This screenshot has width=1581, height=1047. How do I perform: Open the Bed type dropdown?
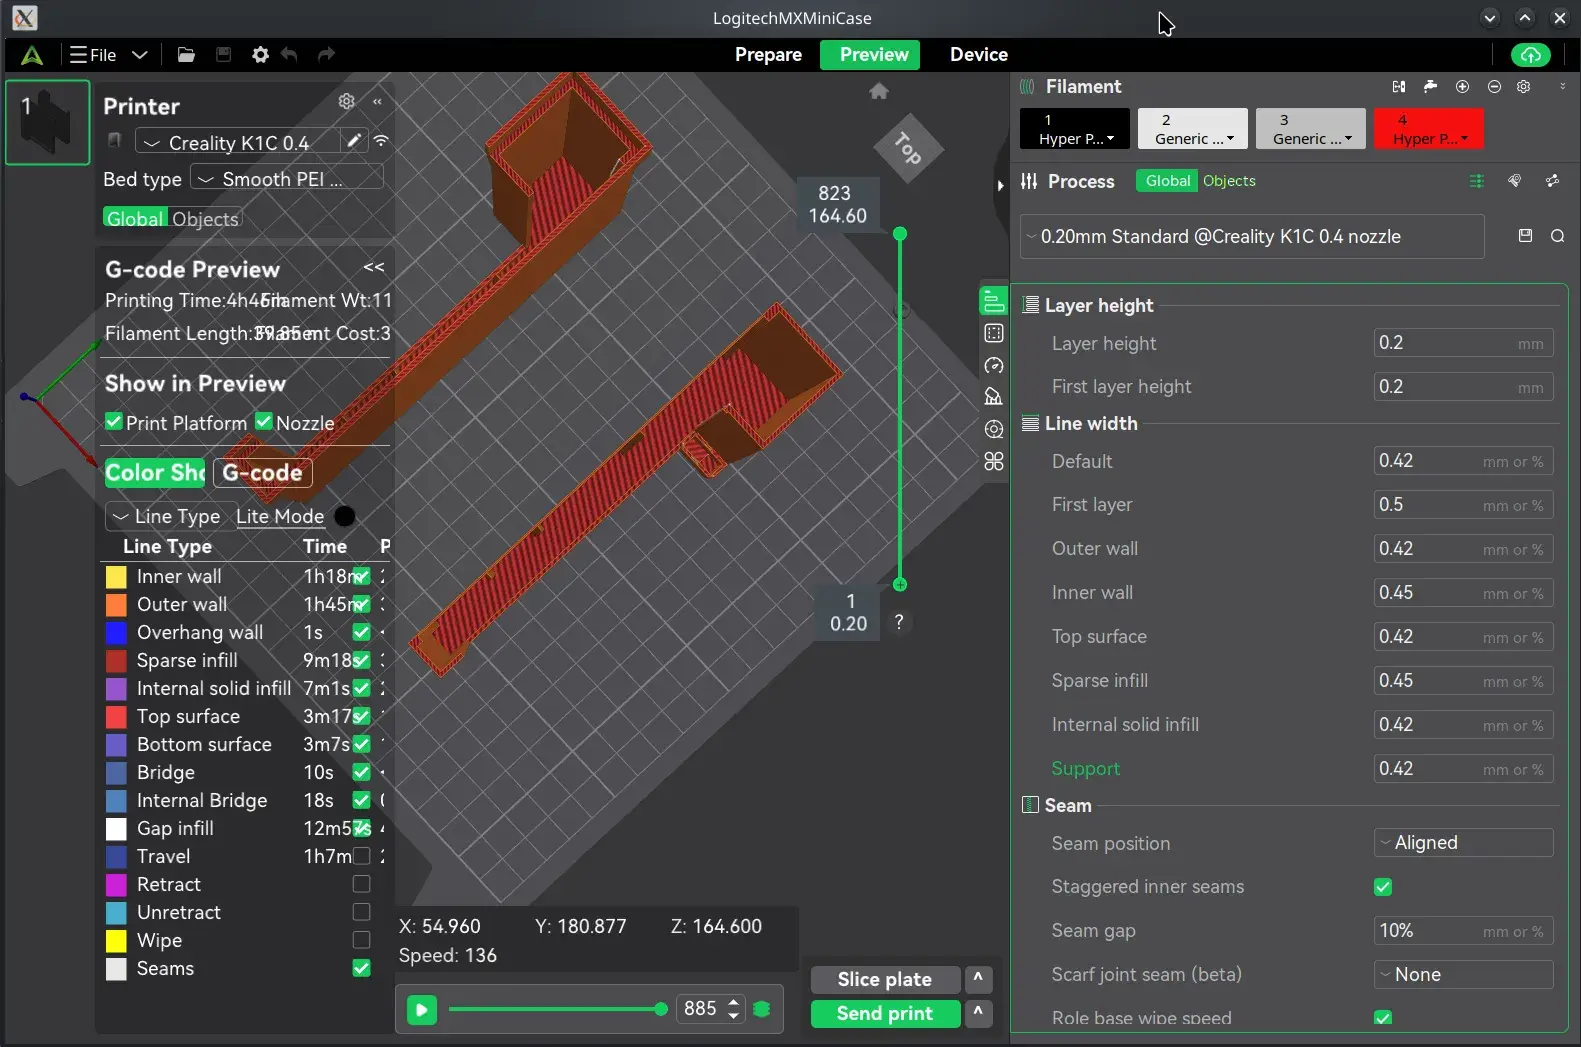pyautogui.click(x=286, y=179)
